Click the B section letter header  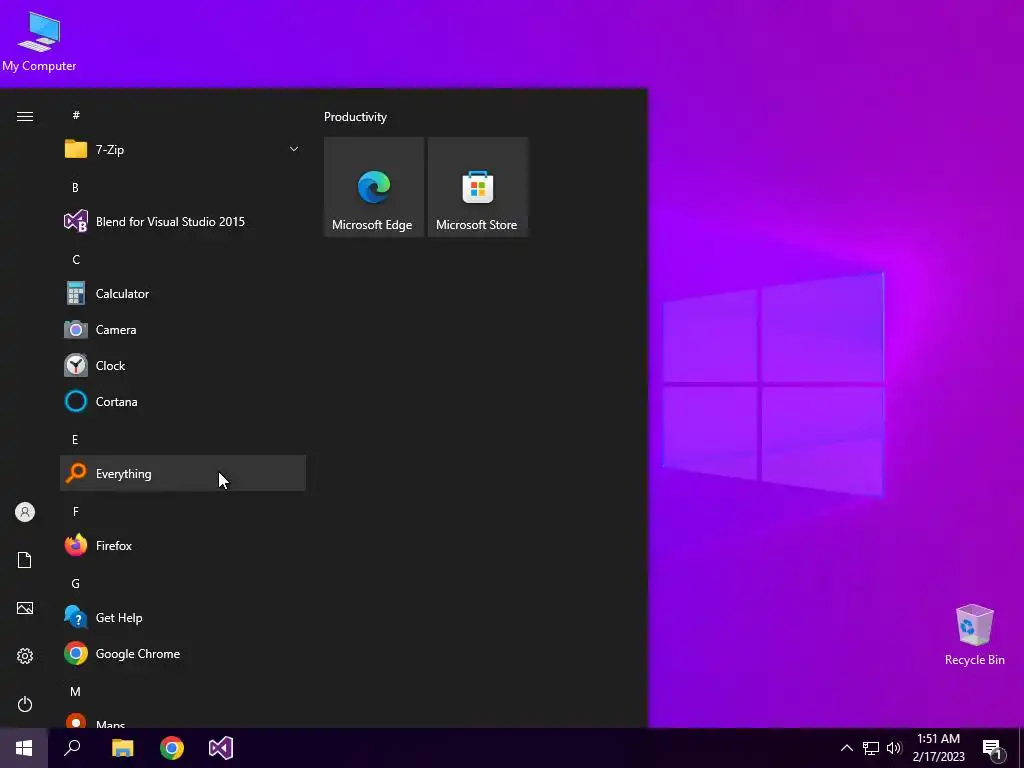(76, 187)
